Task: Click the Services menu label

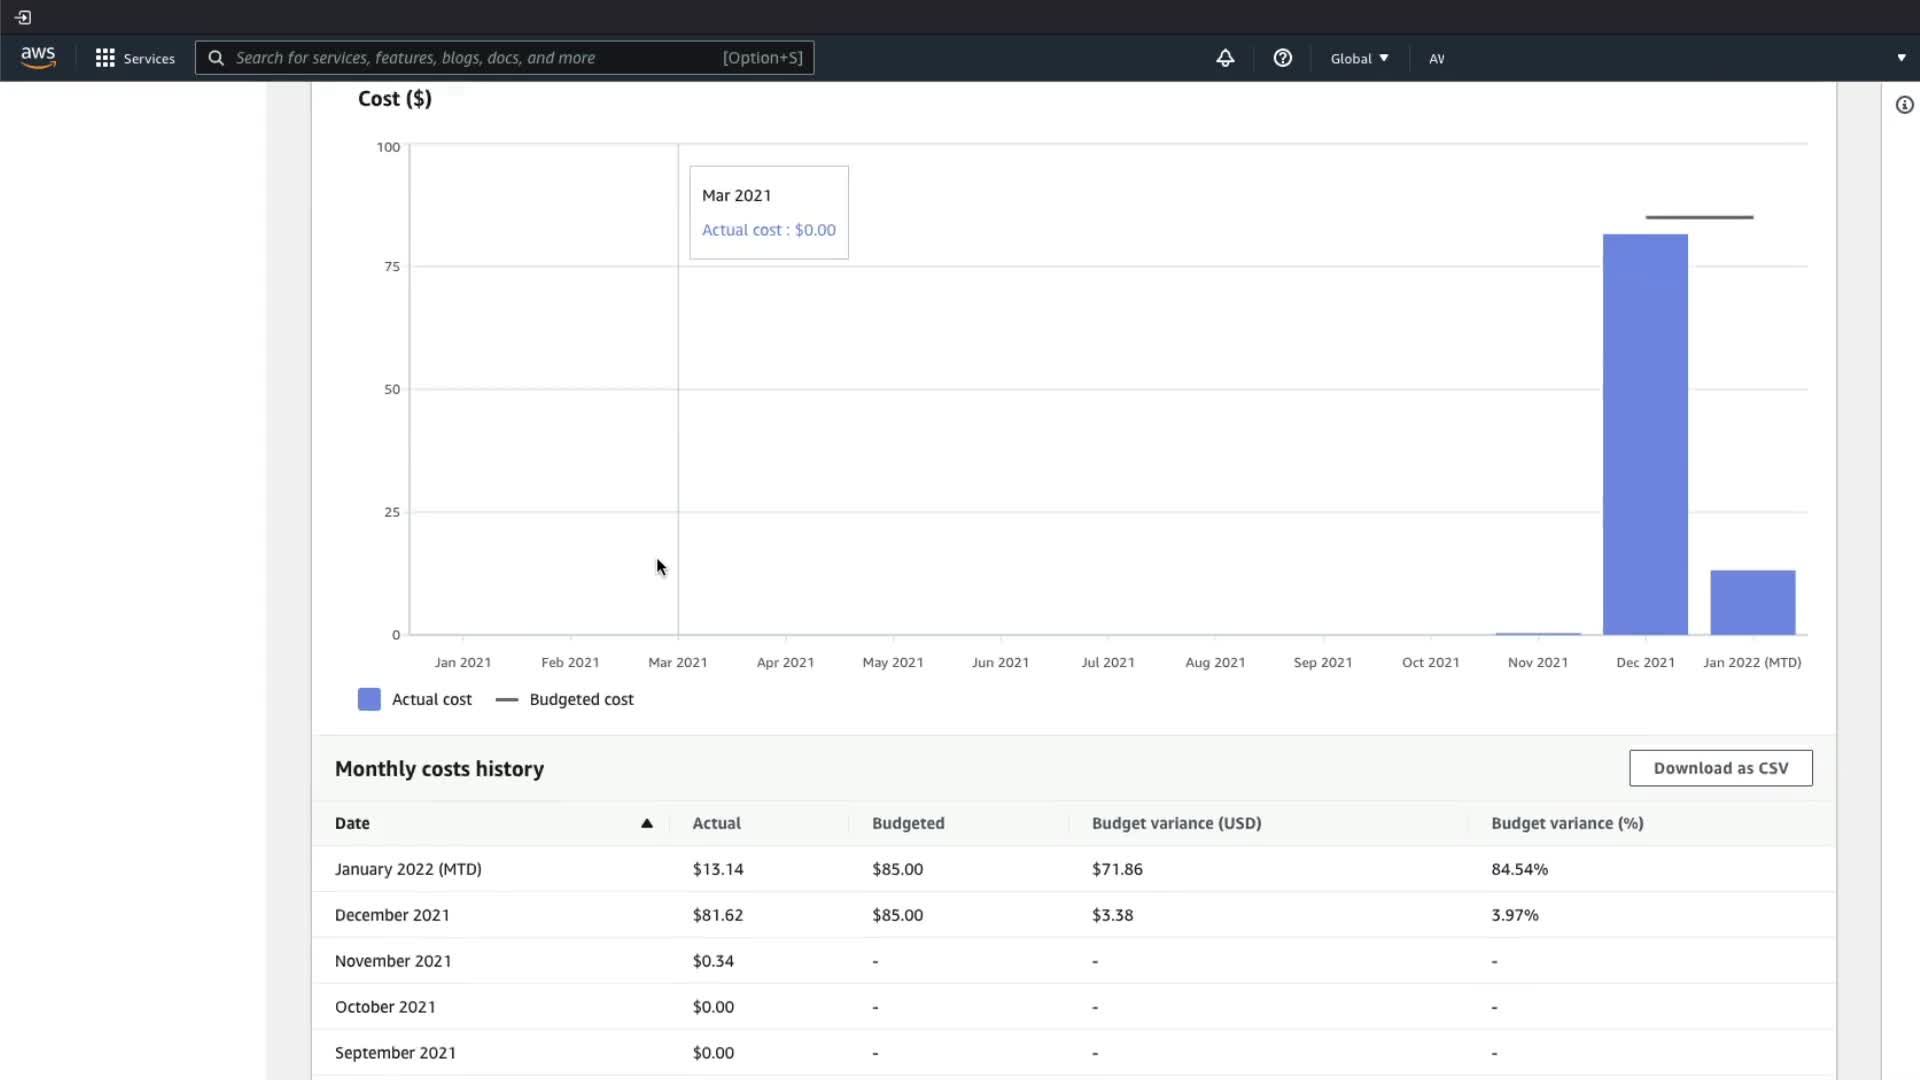Action: [x=149, y=58]
